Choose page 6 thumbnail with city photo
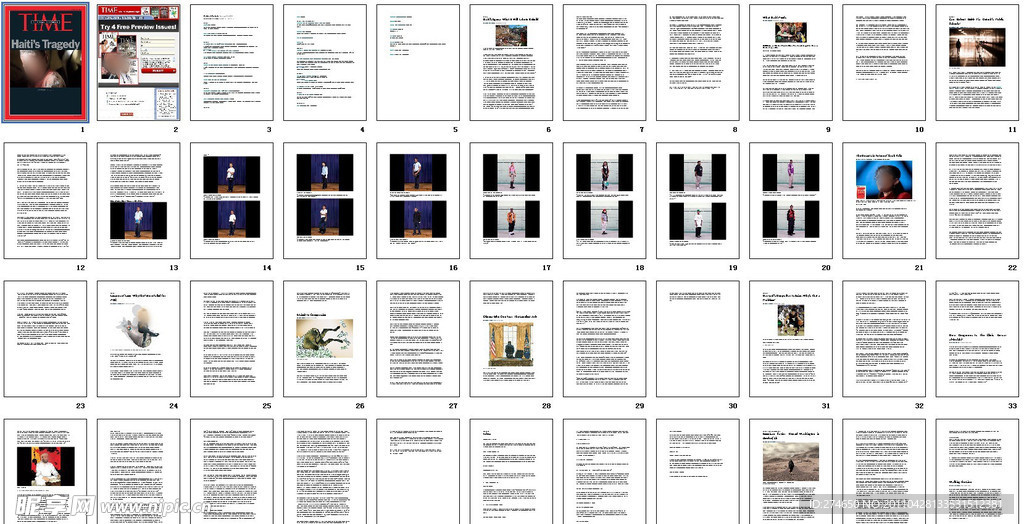The image size is (1024, 524). tap(511, 63)
